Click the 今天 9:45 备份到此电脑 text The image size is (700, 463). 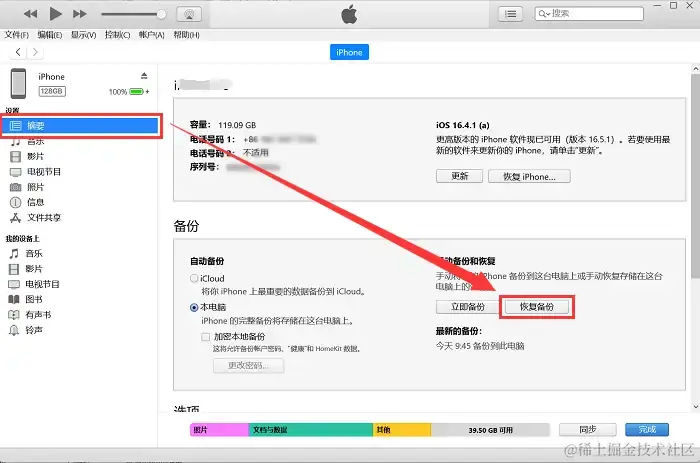[480, 346]
